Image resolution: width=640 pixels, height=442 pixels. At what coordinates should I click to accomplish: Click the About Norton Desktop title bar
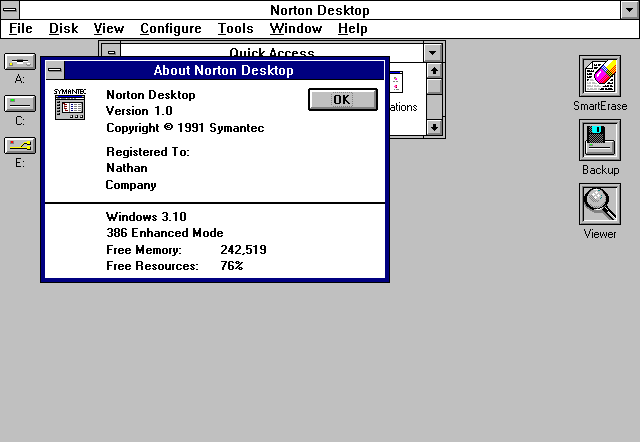(224, 70)
